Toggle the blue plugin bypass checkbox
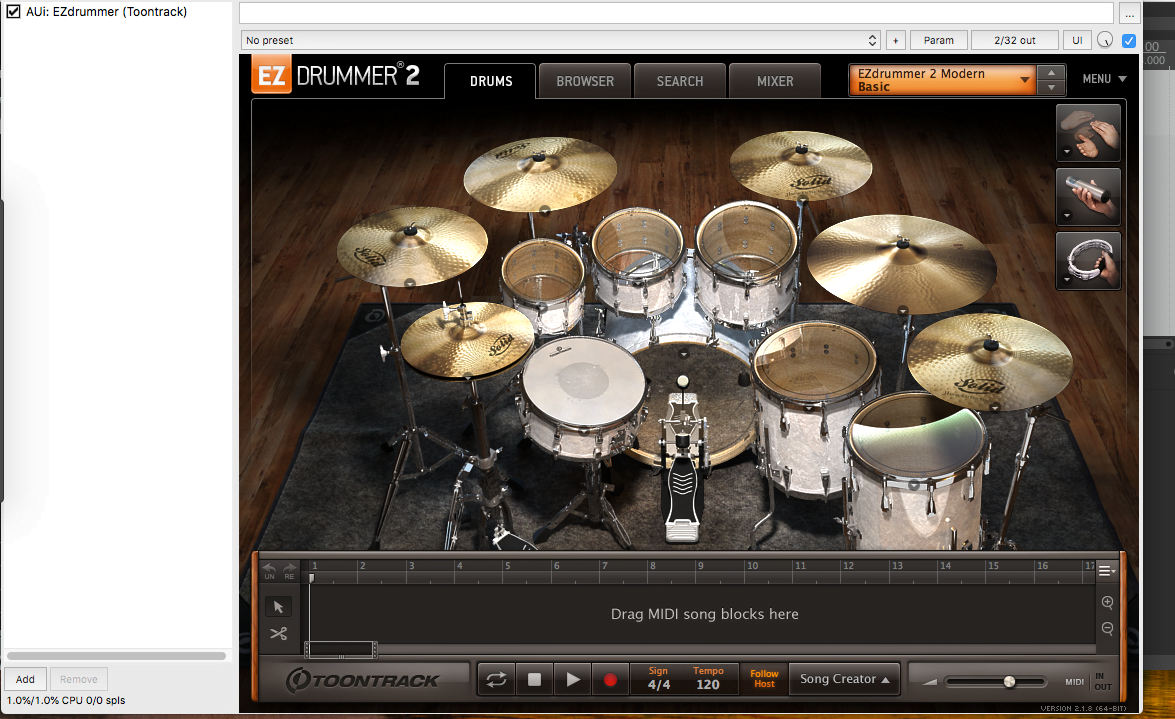The image size is (1175, 719). (x=1129, y=40)
